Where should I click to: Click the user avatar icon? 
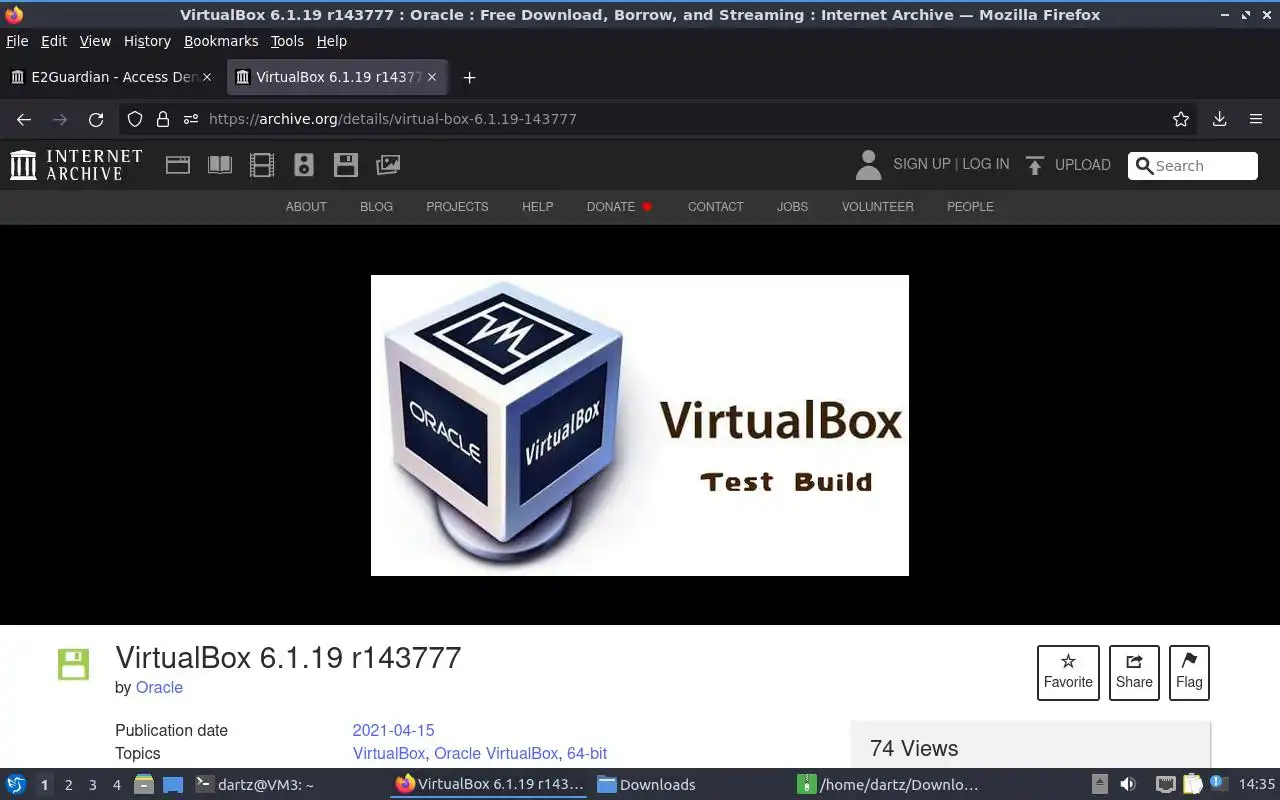click(868, 165)
